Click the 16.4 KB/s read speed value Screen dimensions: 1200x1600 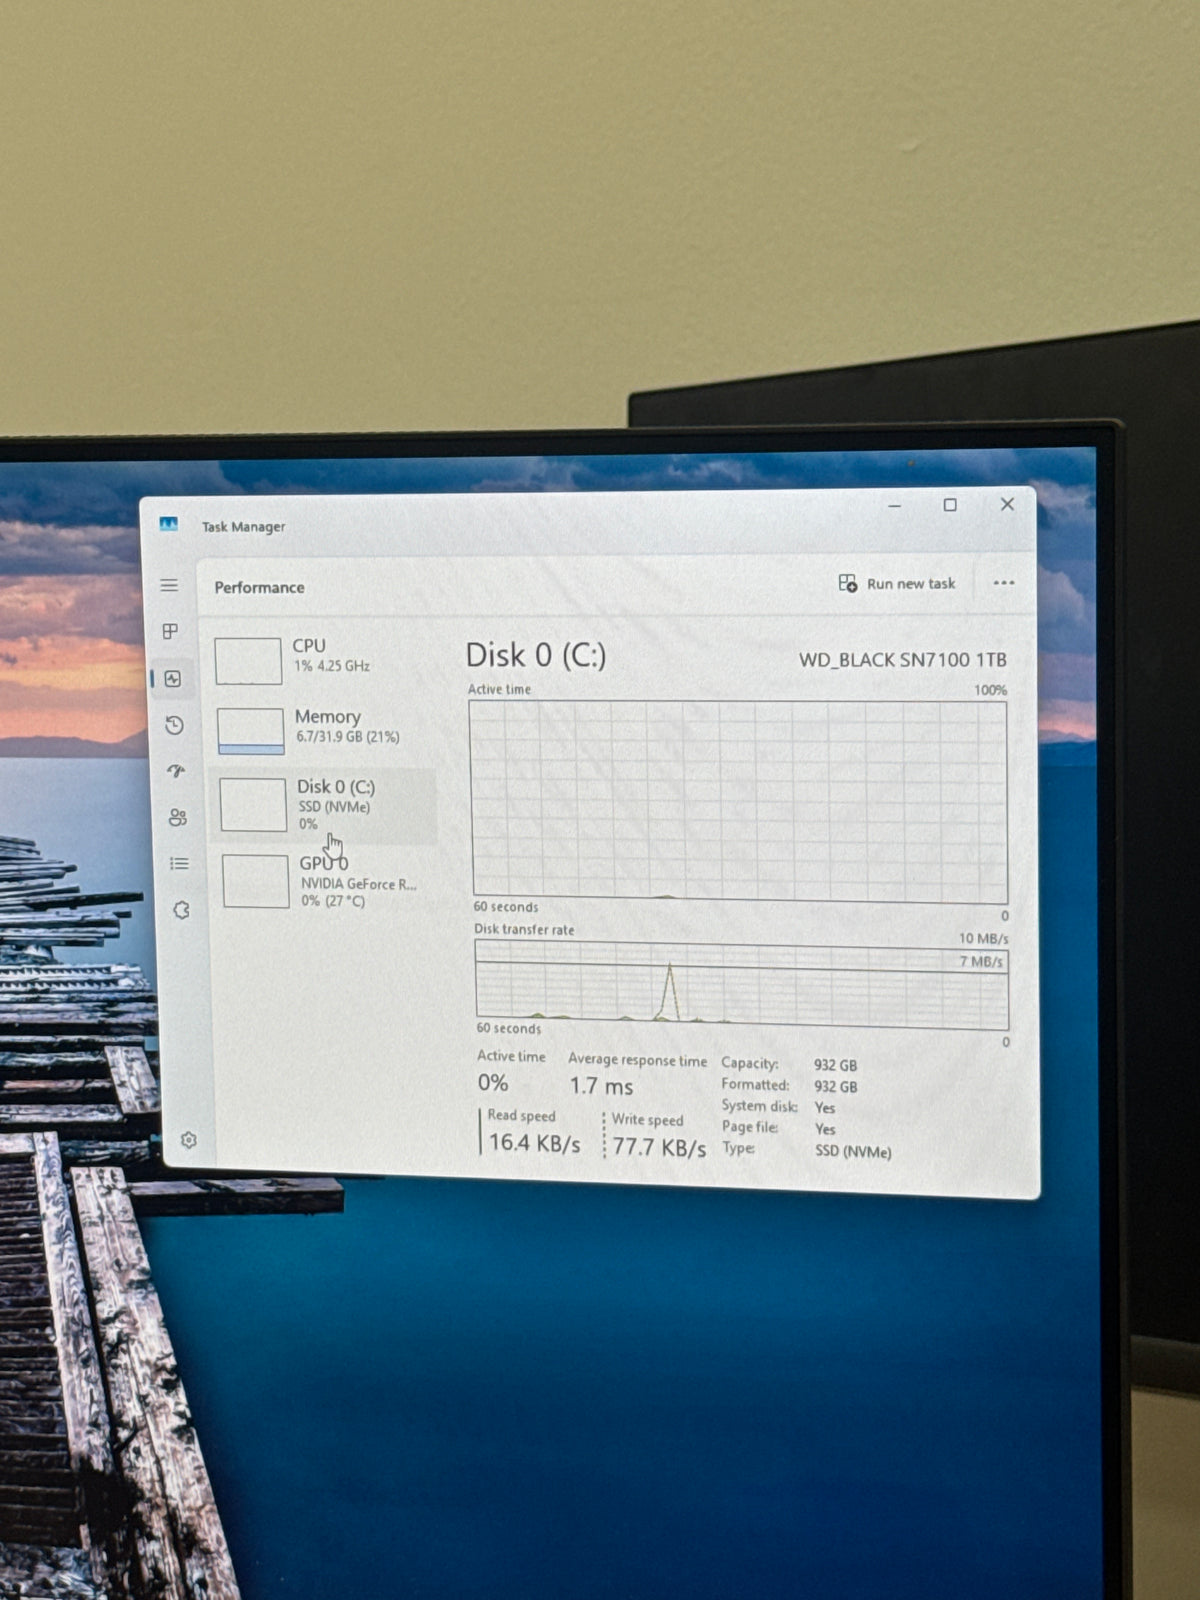coord(534,1143)
